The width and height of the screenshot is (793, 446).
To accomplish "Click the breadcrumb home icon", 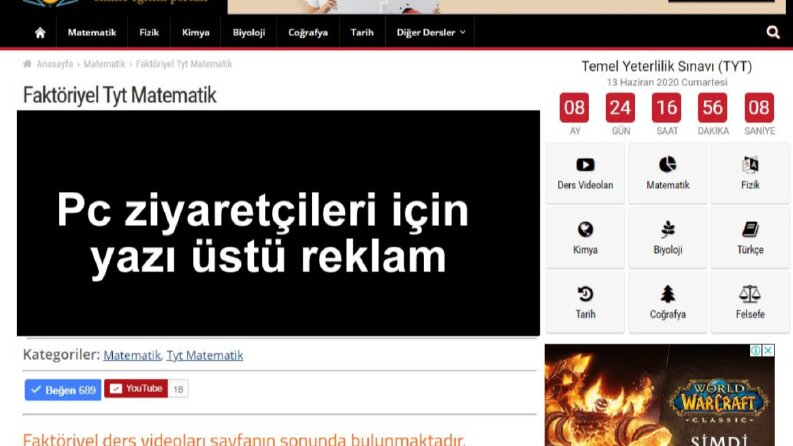I will point(27,64).
